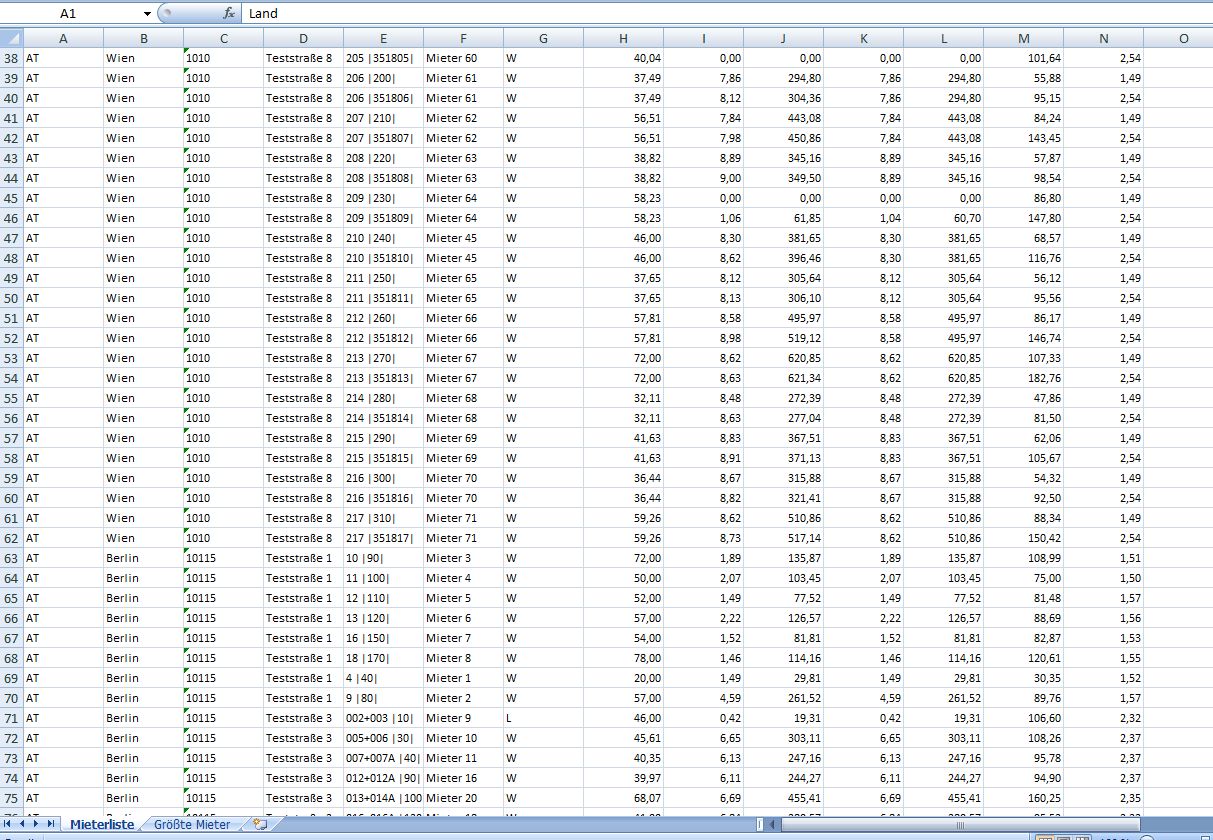The height and width of the screenshot is (840, 1213).
Task: Click cell 321,41 in row 60
Action: coord(783,498)
